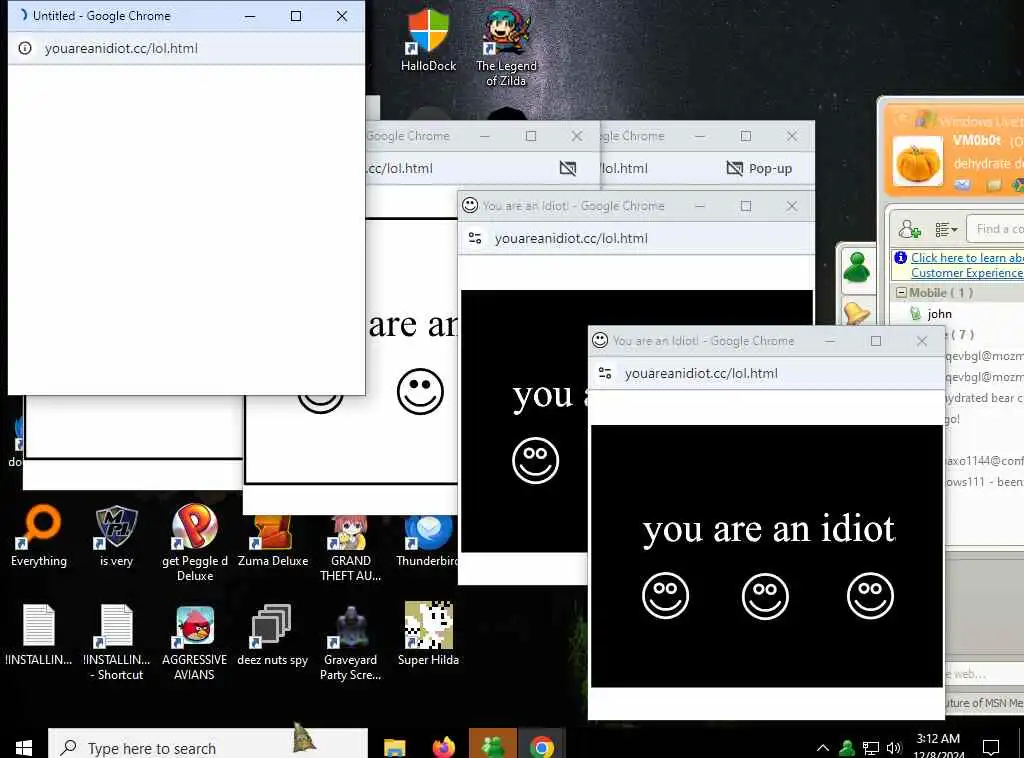Launch get Peggle d Deluxe icon
Viewport: 1024px width, 758px height.
click(x=195, y=542)
